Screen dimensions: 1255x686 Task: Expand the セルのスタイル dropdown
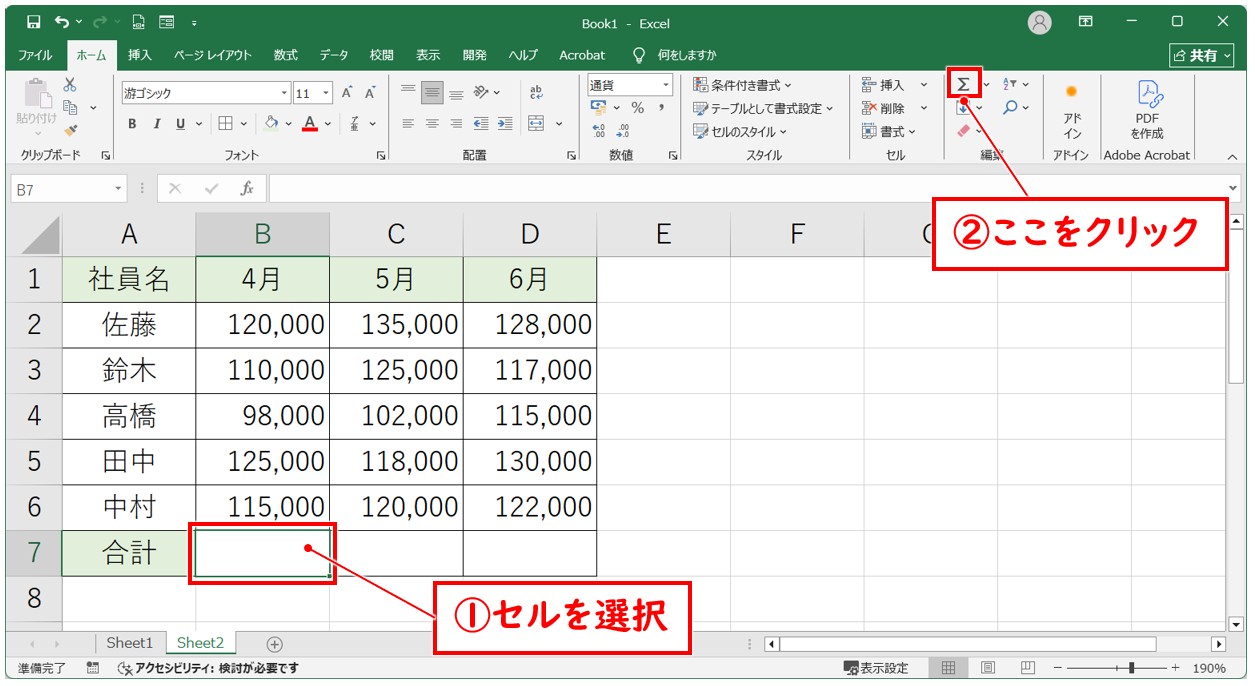click(x=740, y=131)
